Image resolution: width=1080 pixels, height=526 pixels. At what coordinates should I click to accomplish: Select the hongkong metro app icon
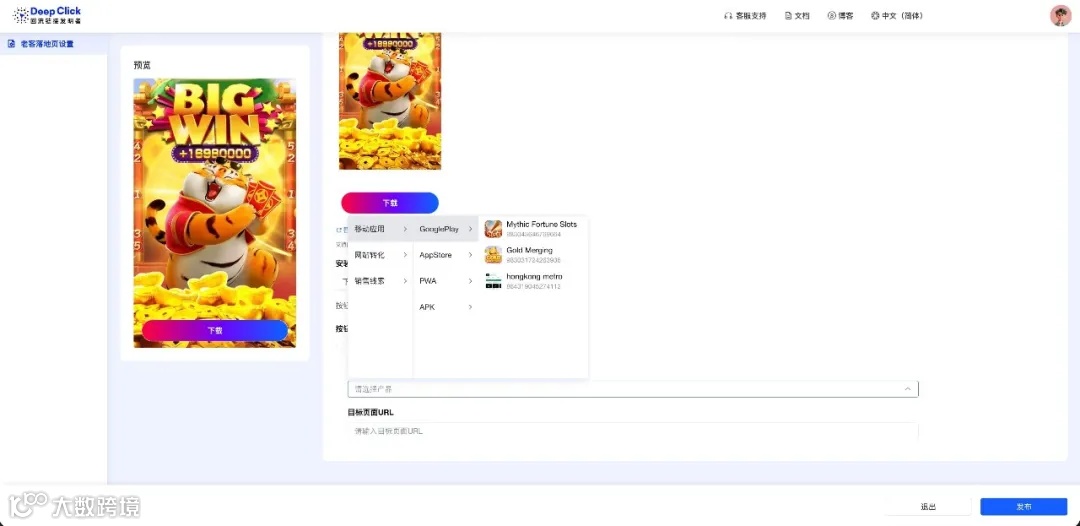click(x=493, y=281)
